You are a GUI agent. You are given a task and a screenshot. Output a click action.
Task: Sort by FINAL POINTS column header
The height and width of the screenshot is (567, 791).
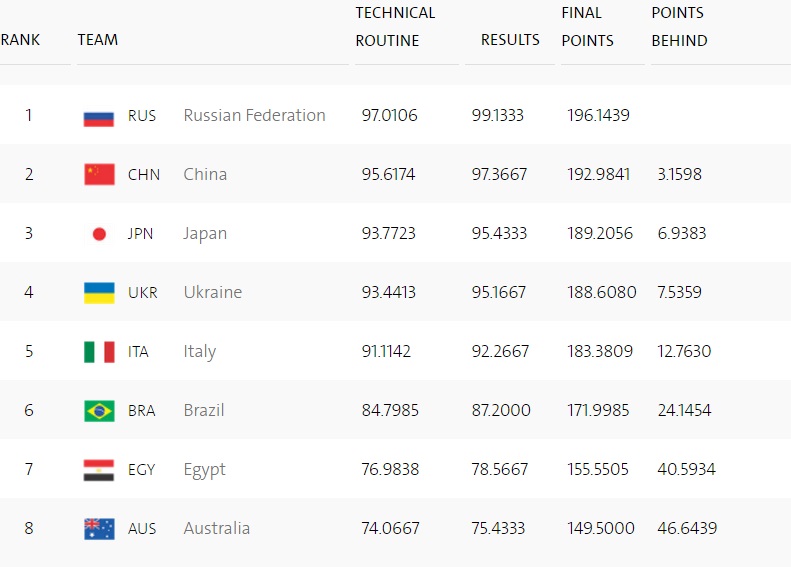(x=588, y=27)
